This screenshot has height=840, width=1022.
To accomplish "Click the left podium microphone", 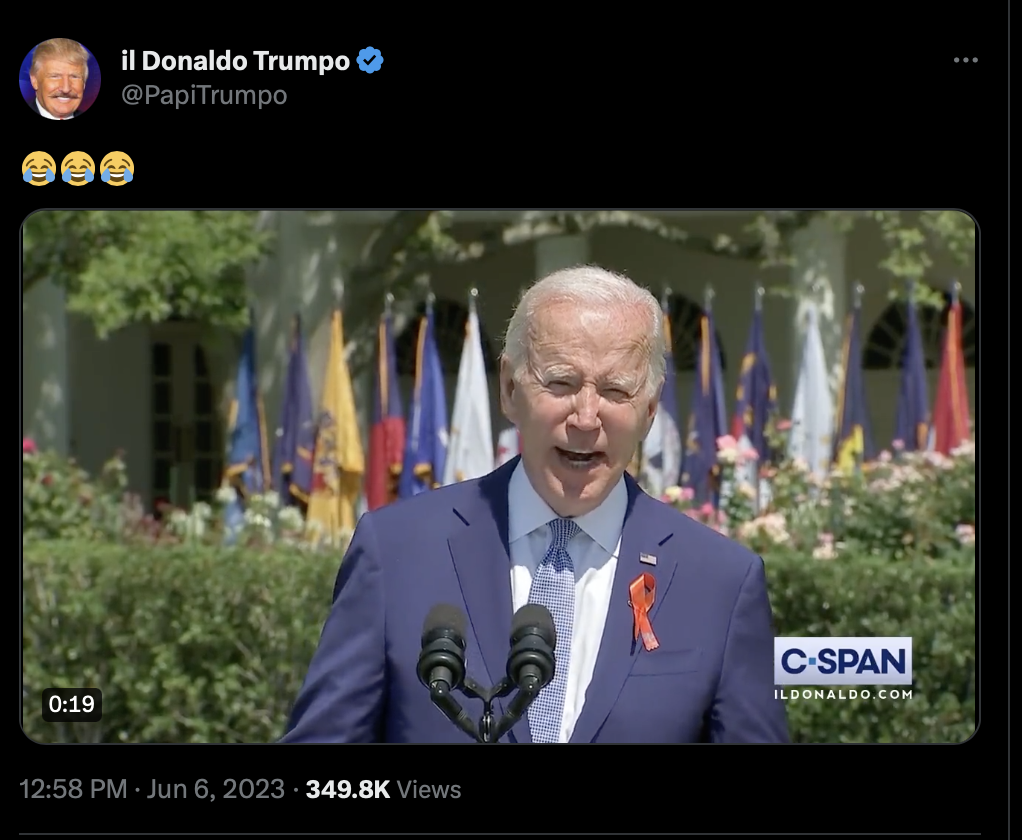I will click(443, 648).
